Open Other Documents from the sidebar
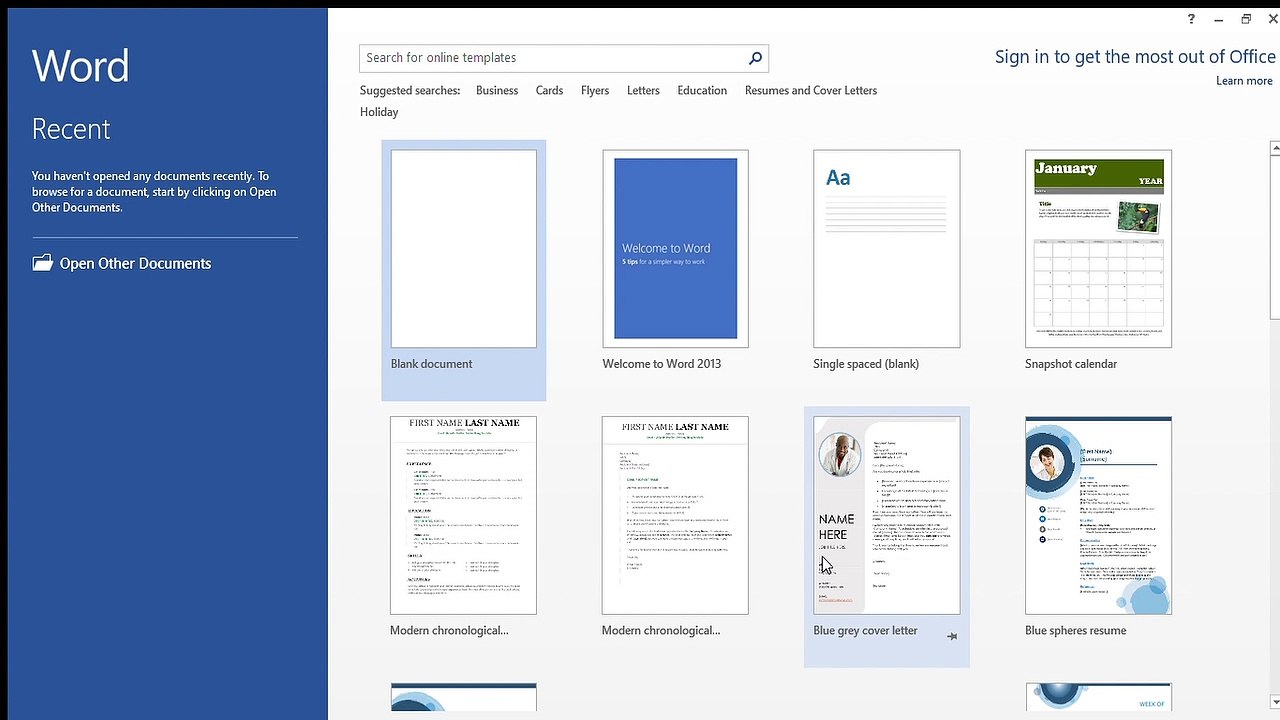The image size is (1280, 720). tap(135, 263)
